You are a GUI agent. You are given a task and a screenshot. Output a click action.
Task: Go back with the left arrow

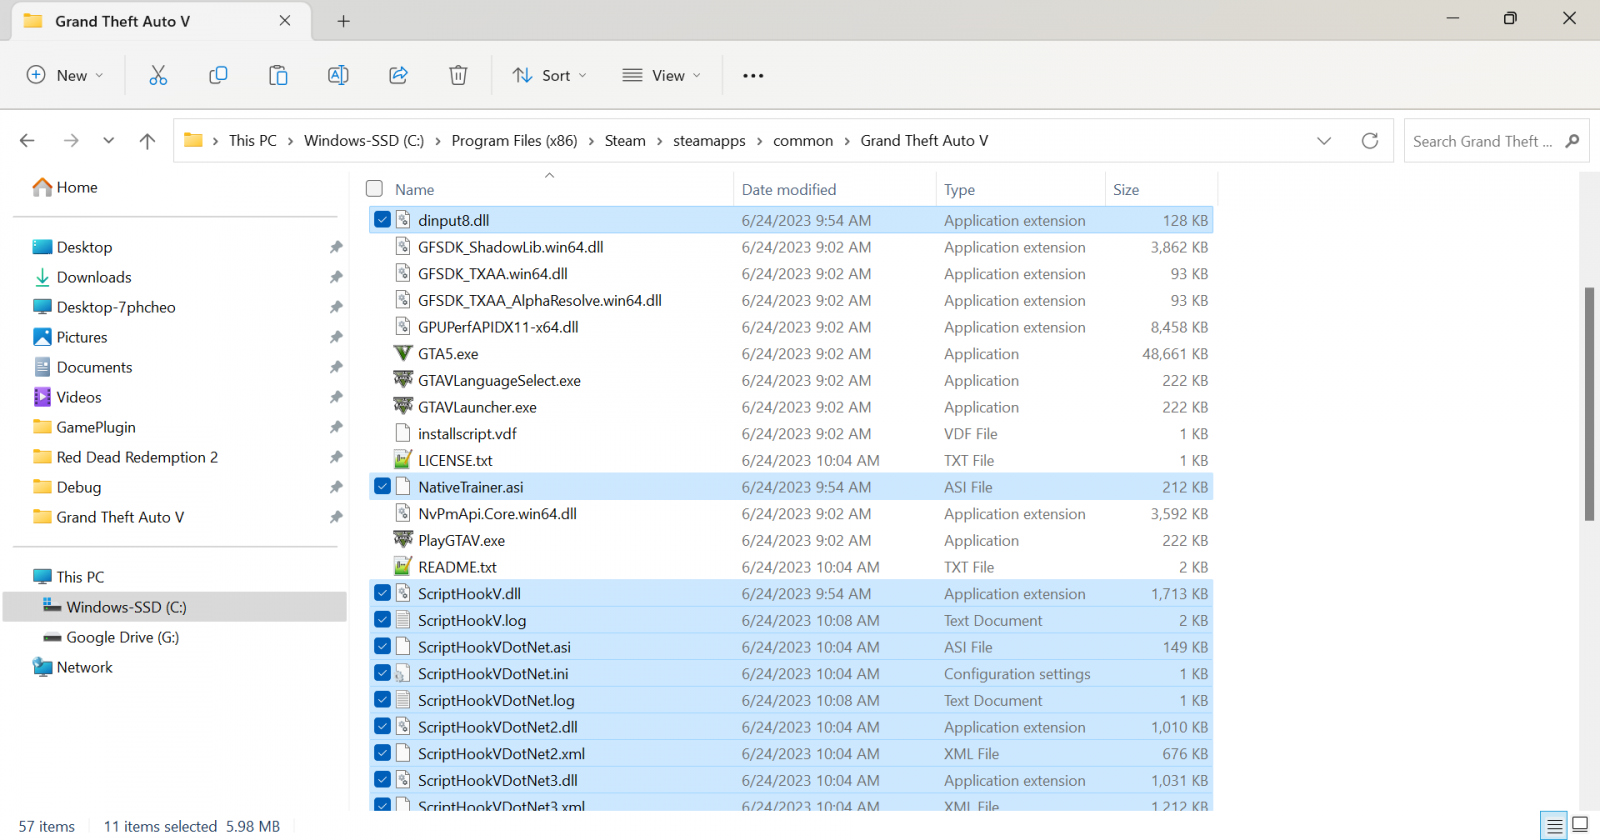(x=27, y=141)
